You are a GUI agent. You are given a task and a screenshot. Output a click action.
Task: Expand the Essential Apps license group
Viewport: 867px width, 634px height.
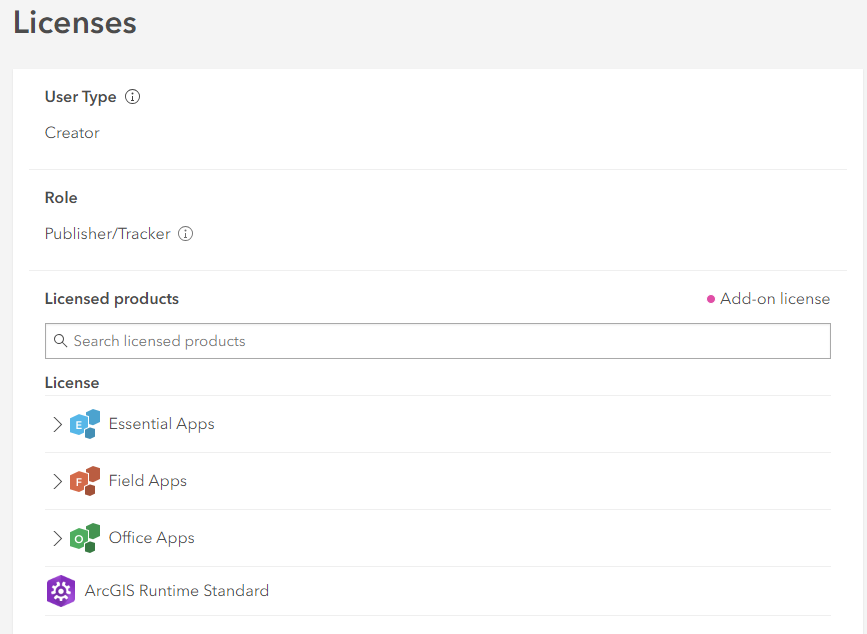click(x=58, y=424)
